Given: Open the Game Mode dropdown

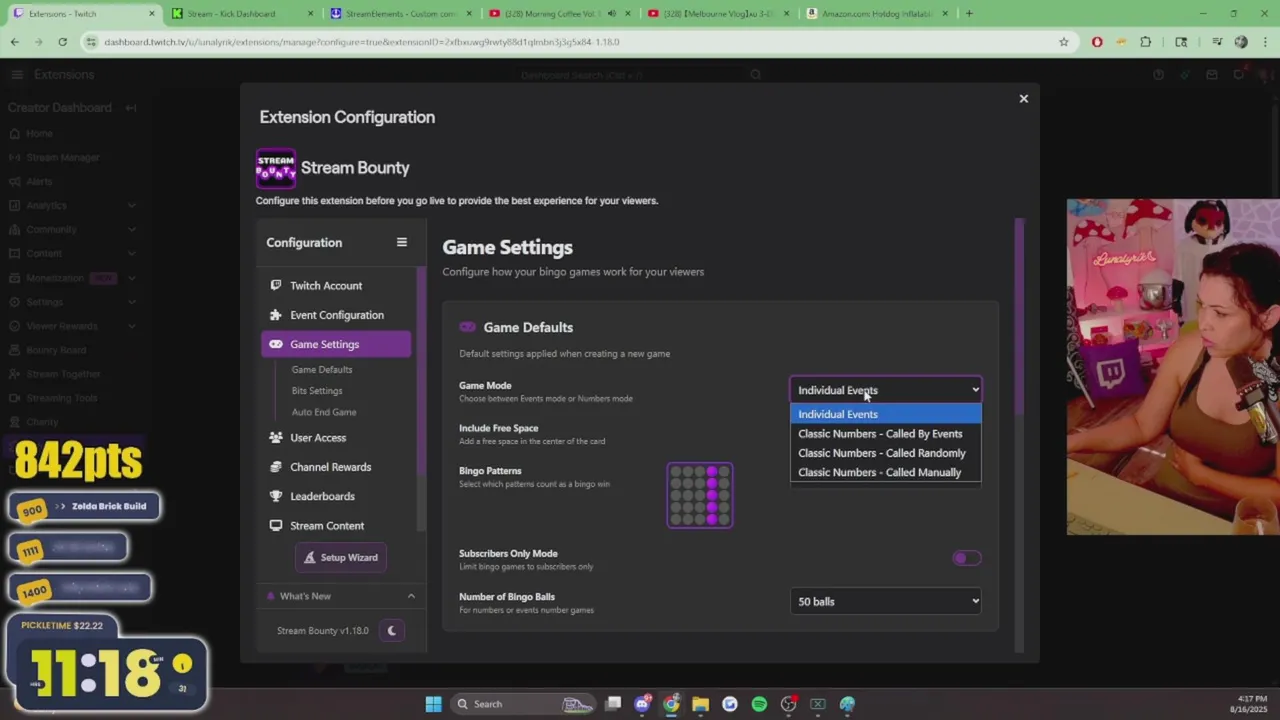Looking at the screenshot, I should 886,390.
